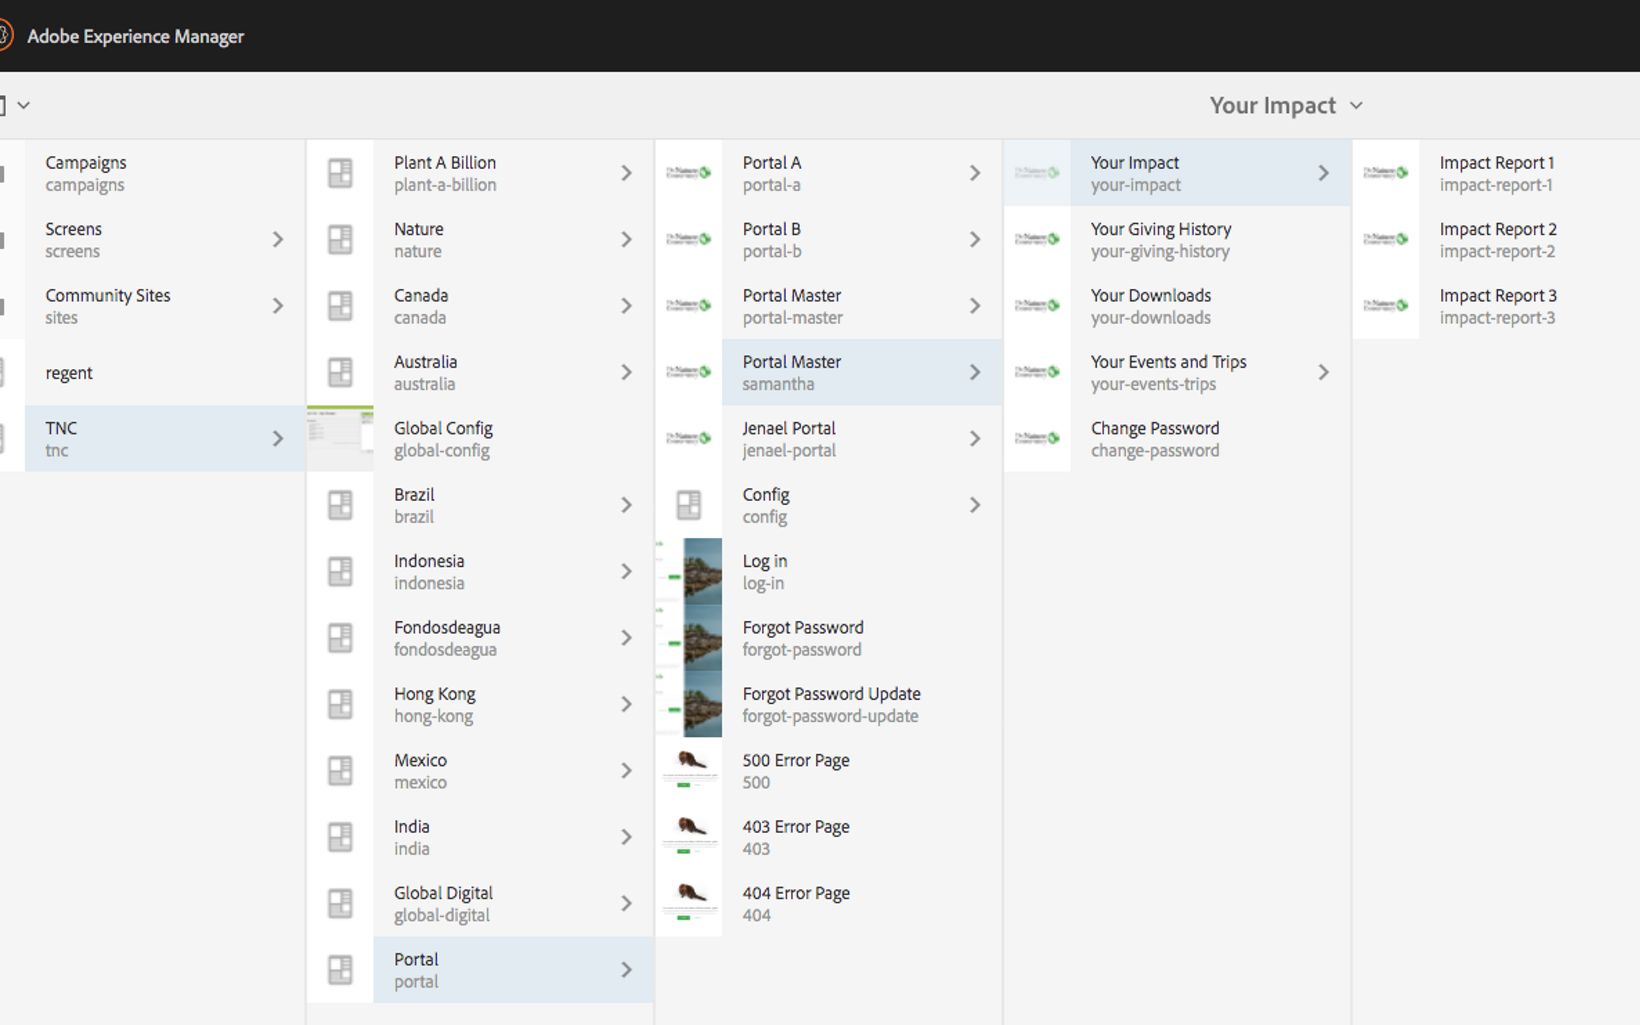Open the rail toggle dropdown at top left
This screenshot has width=1640, height=1025.
(x=14, y=105)
